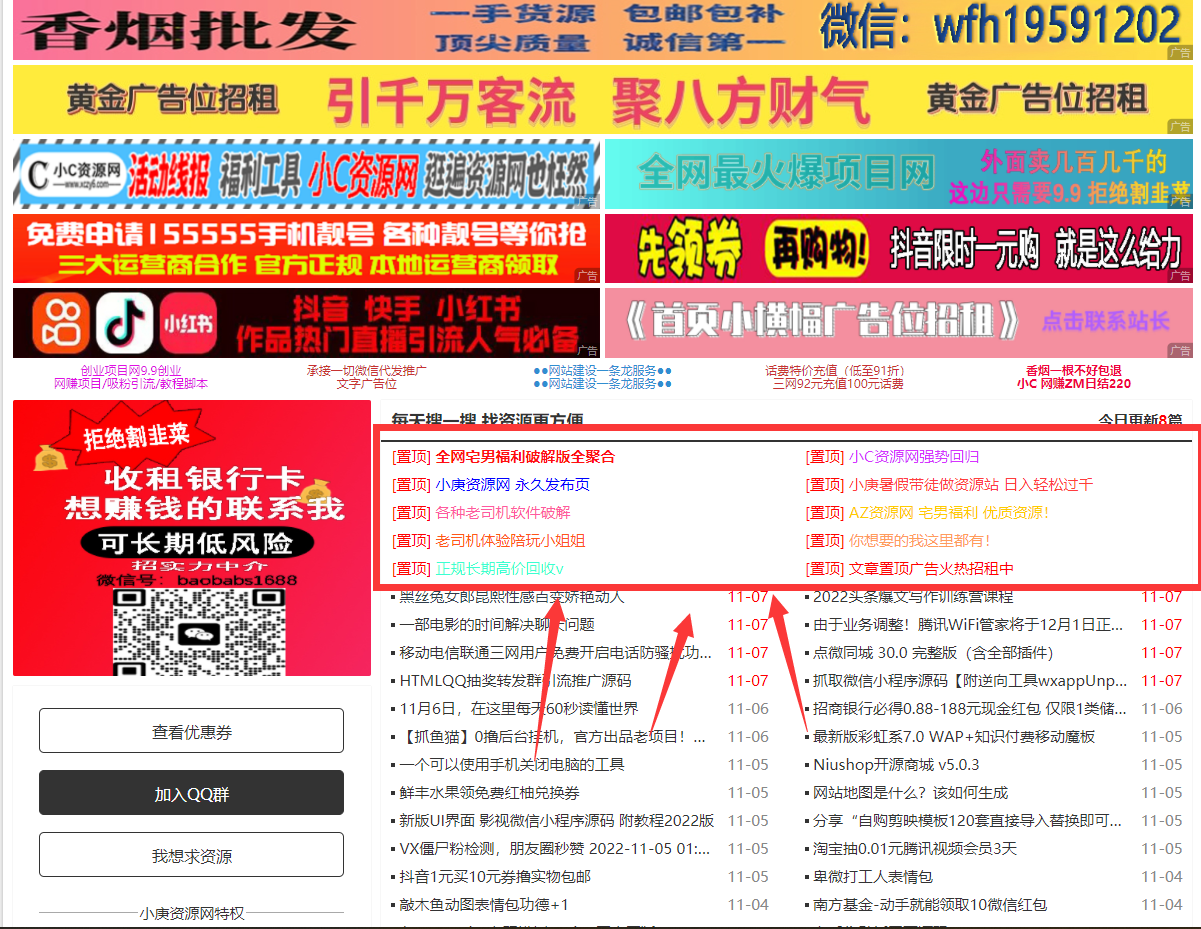This screenshot has height=929, width=1201.
Task: Click the 免费申请手机靓号 red banner
Action: point(306,248)
